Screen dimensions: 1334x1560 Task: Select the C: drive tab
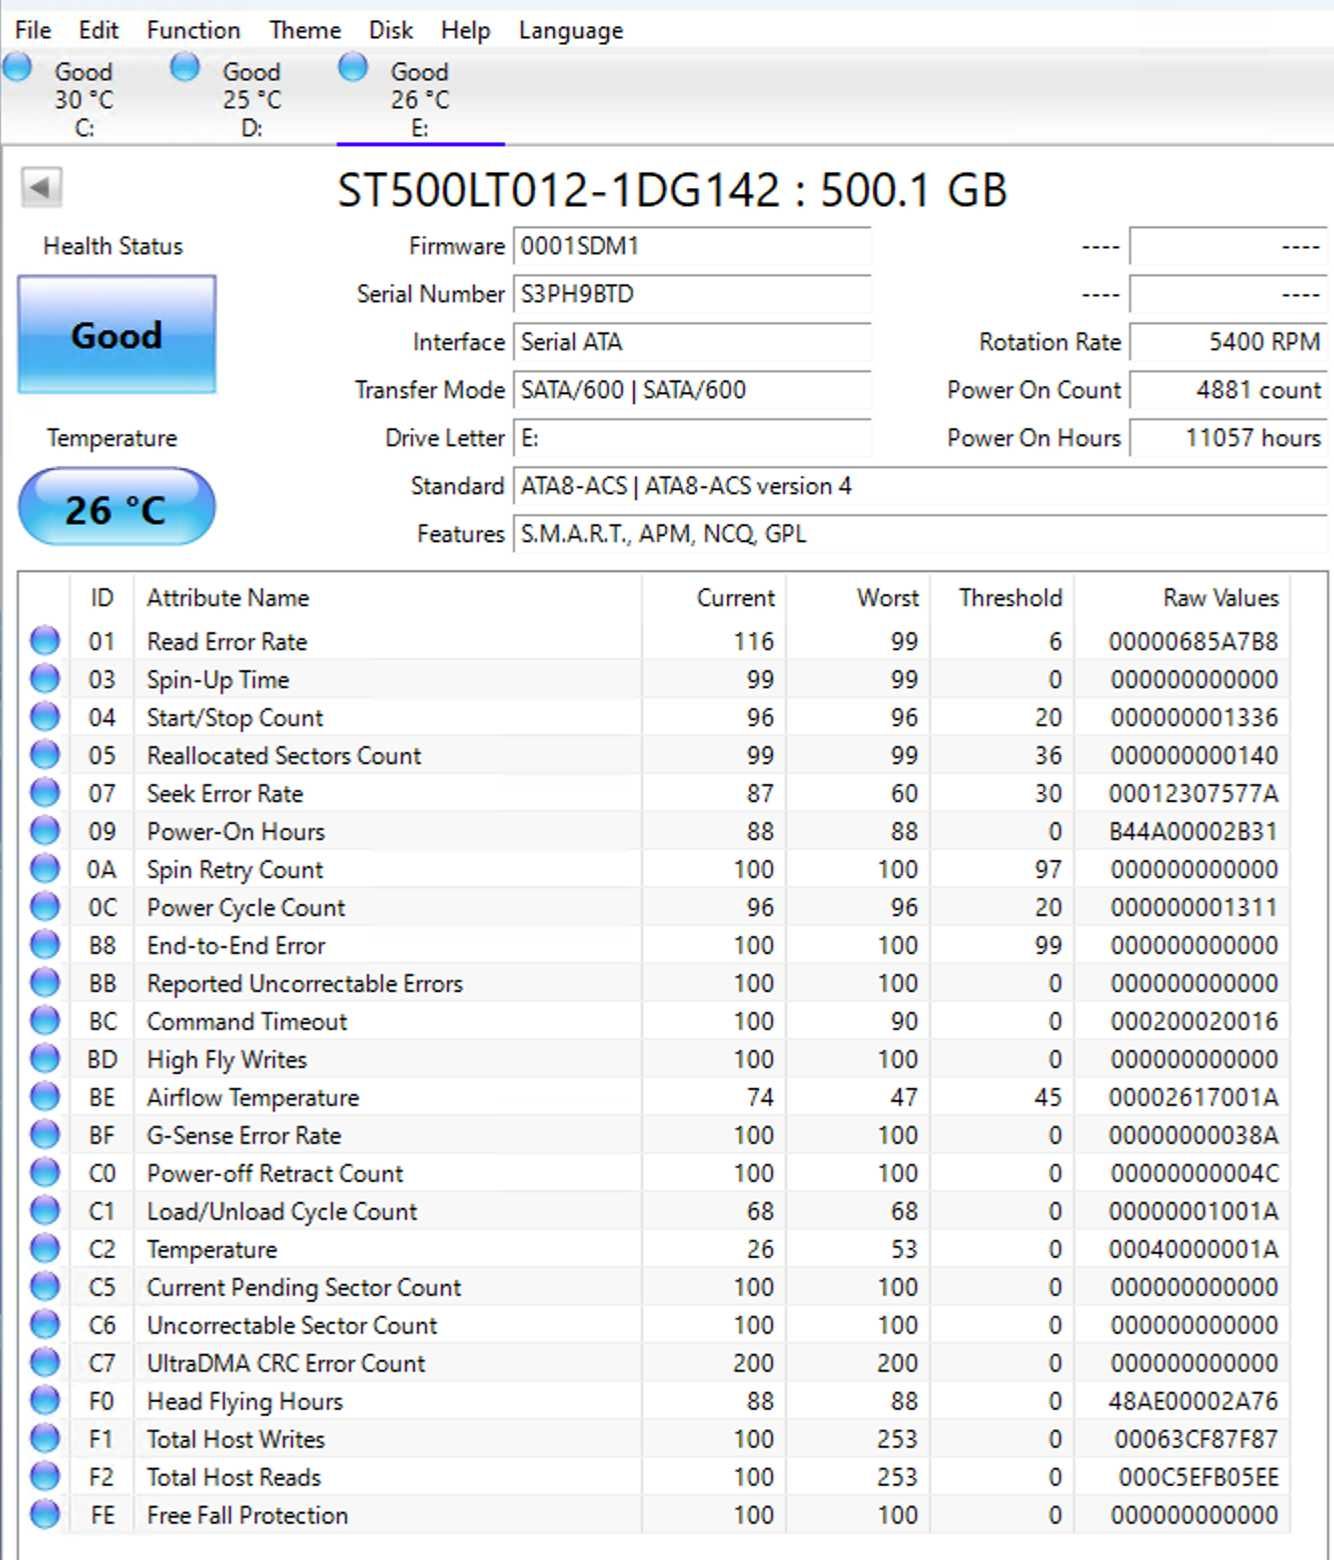[x=84, y=99]
